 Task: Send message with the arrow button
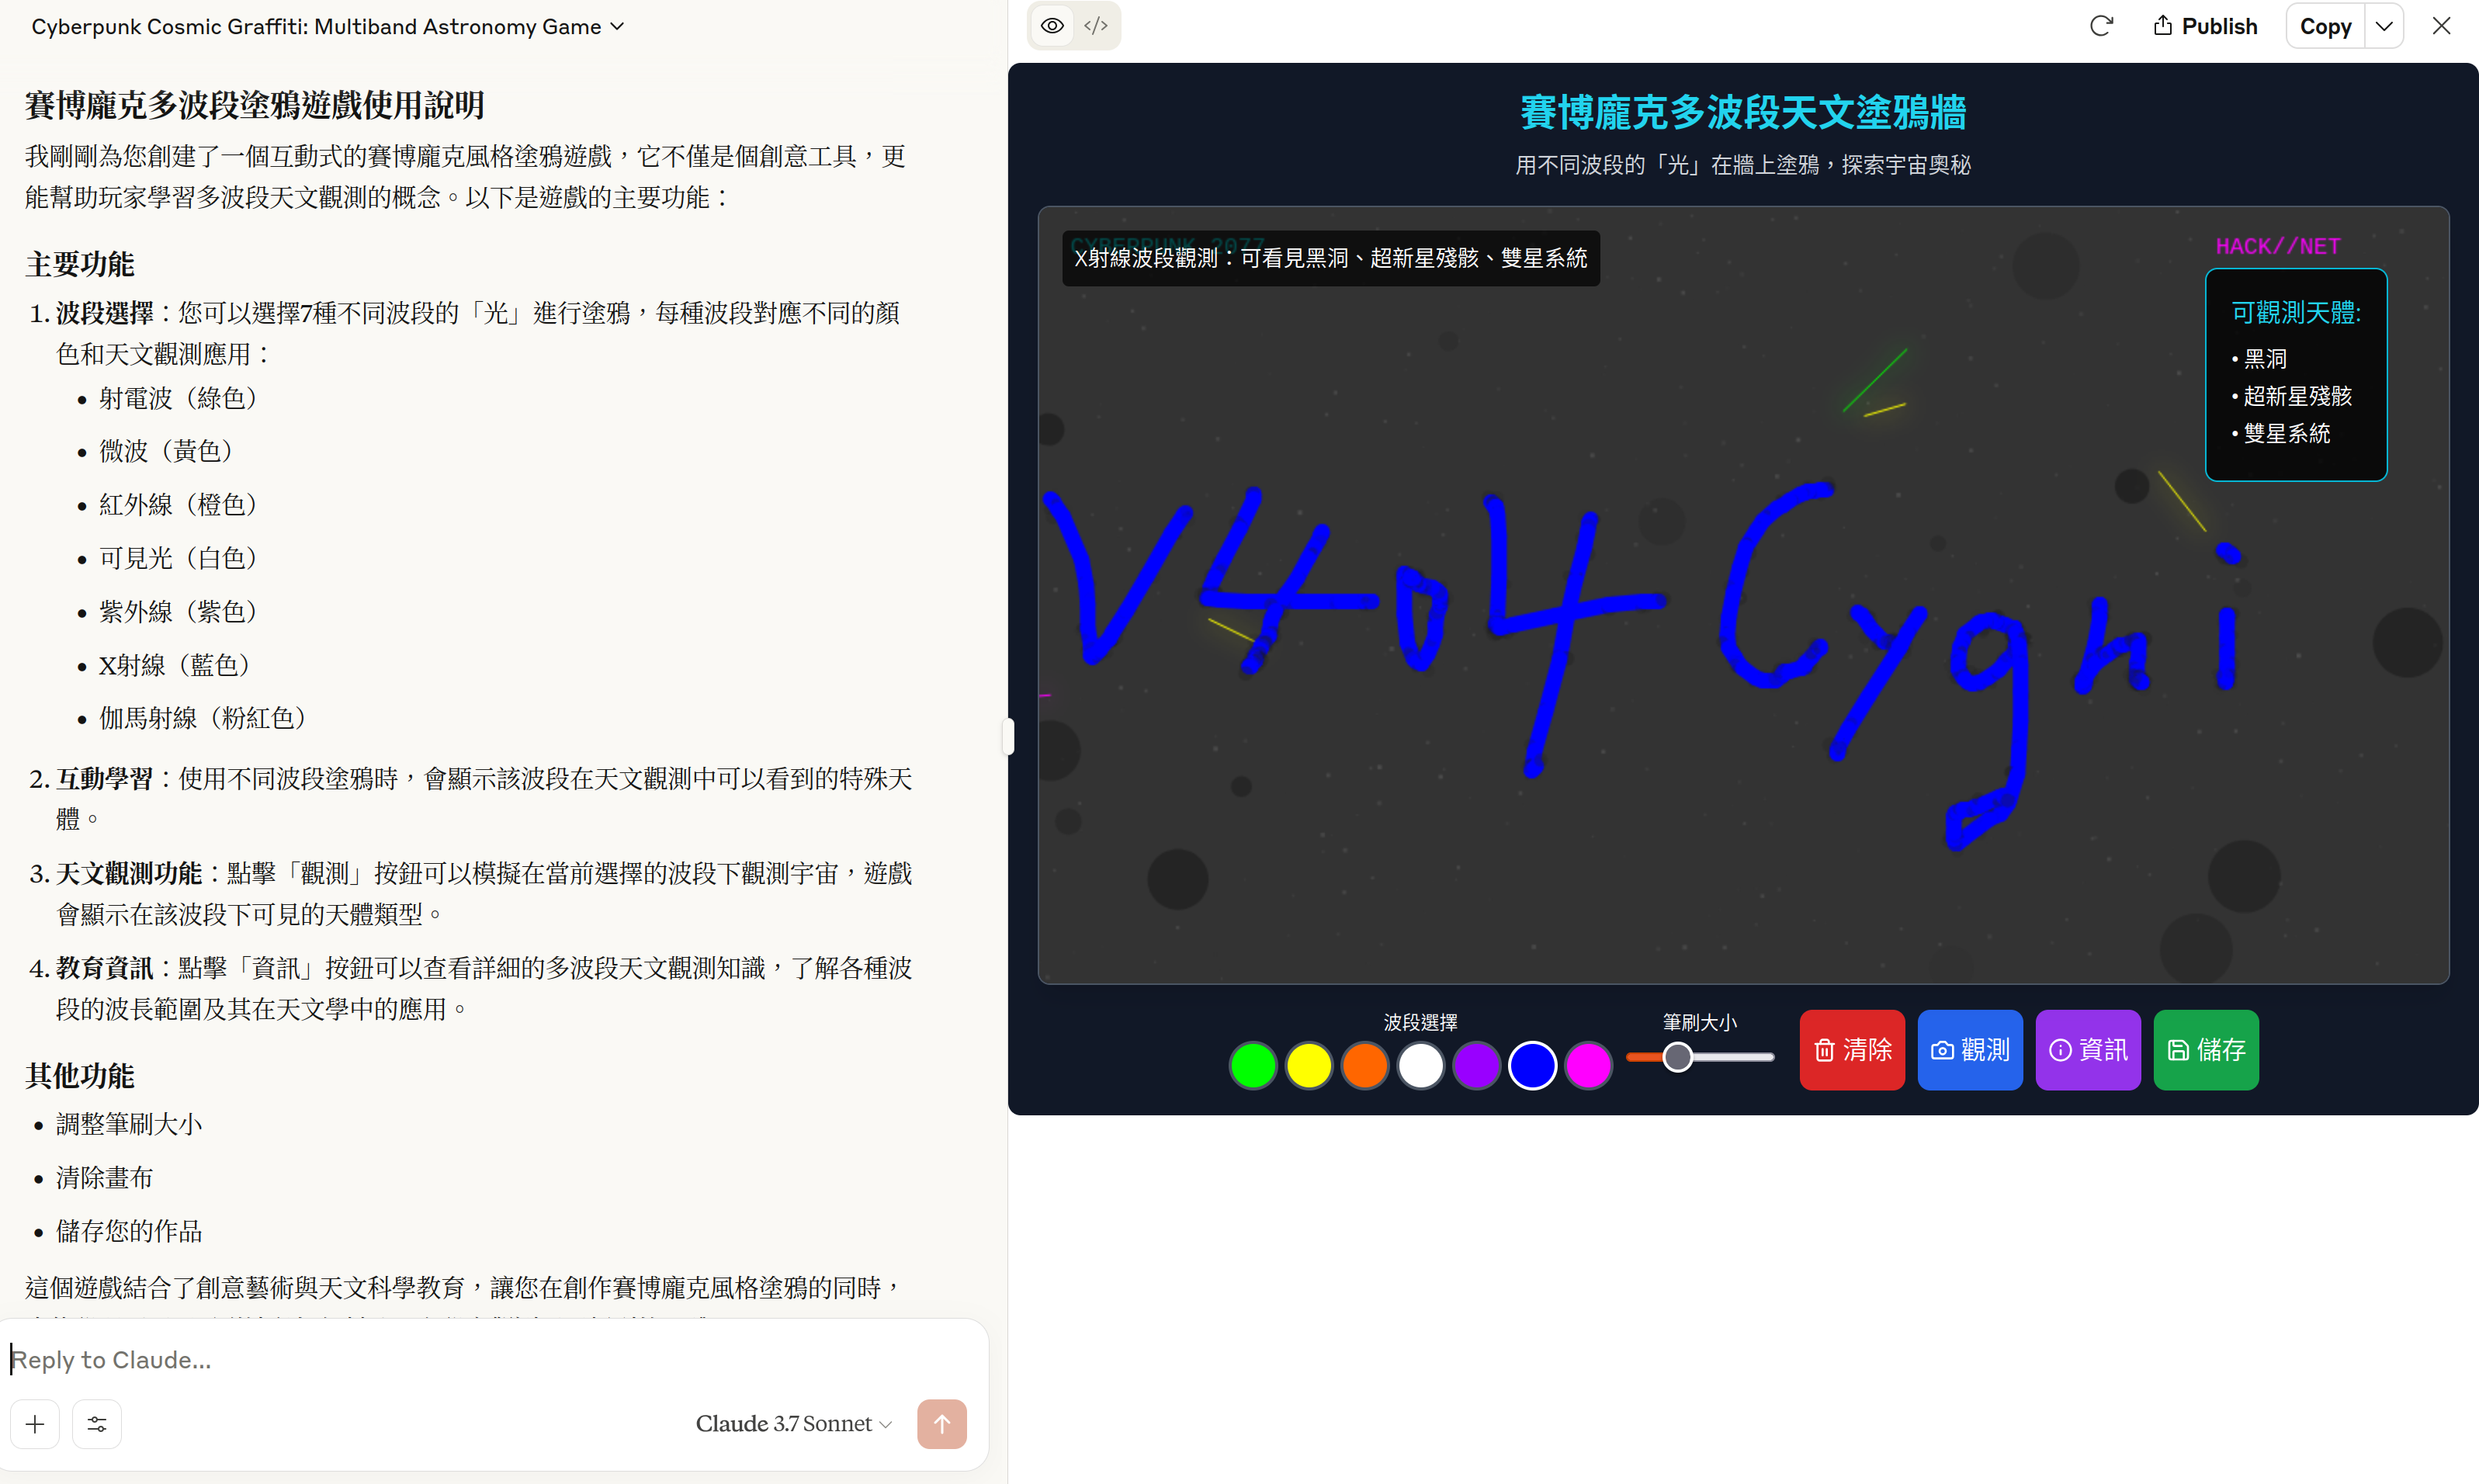(x=942, y=1424)
